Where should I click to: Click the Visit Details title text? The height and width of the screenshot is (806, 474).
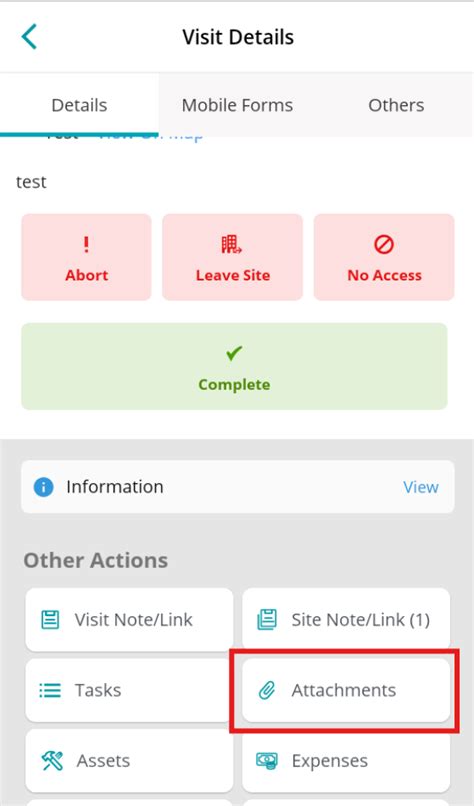click(x=238, y=37)
